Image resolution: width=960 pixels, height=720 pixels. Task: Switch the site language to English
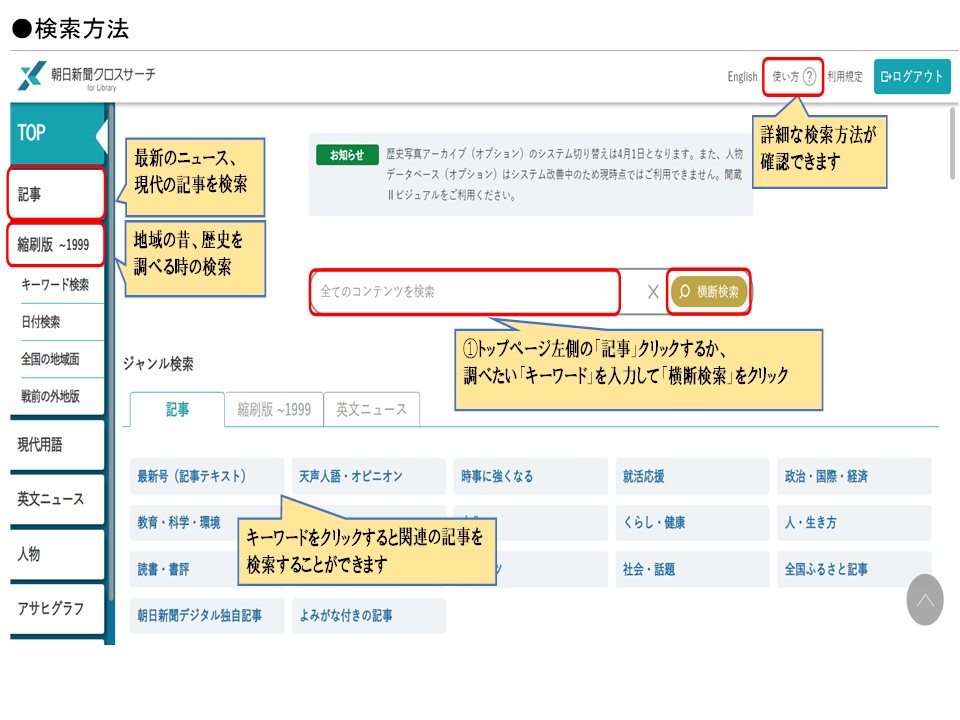point(742,77)
